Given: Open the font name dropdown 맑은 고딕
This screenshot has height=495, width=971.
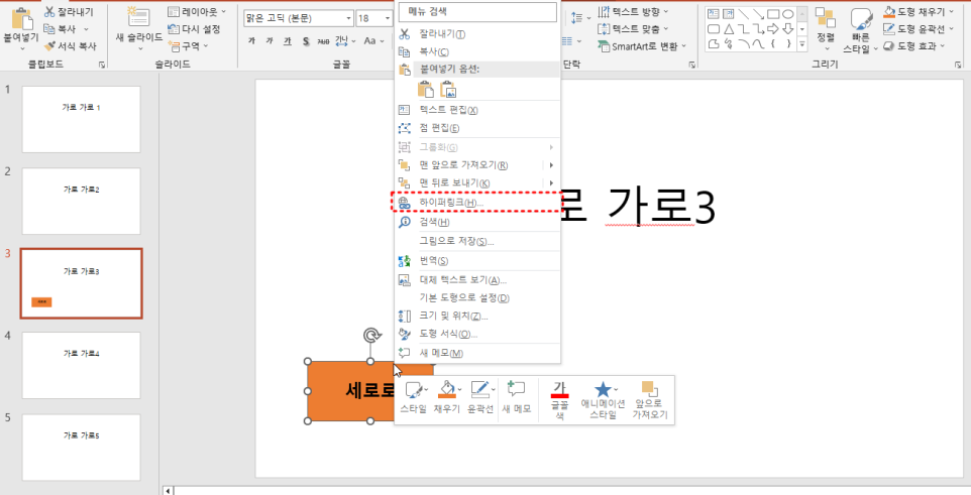Looking at the screenshot, I should click(x=347, y=18).
